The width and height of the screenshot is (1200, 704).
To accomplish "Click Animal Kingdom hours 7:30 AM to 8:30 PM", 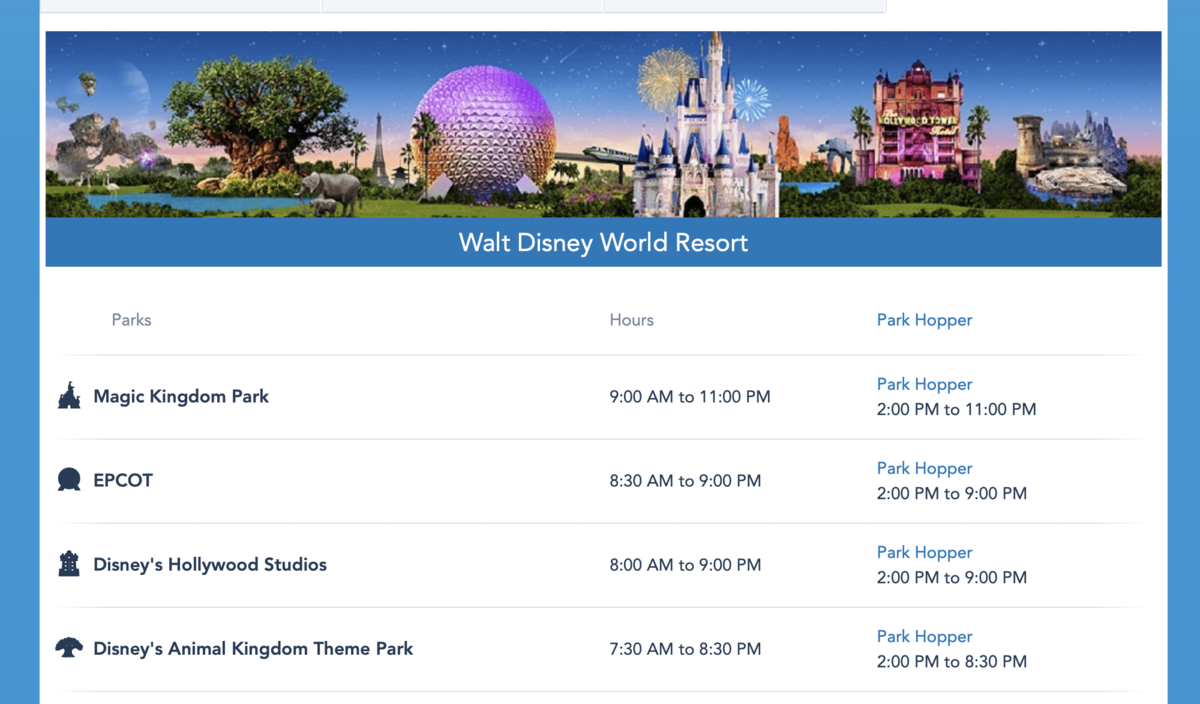I will click(685, 649).
